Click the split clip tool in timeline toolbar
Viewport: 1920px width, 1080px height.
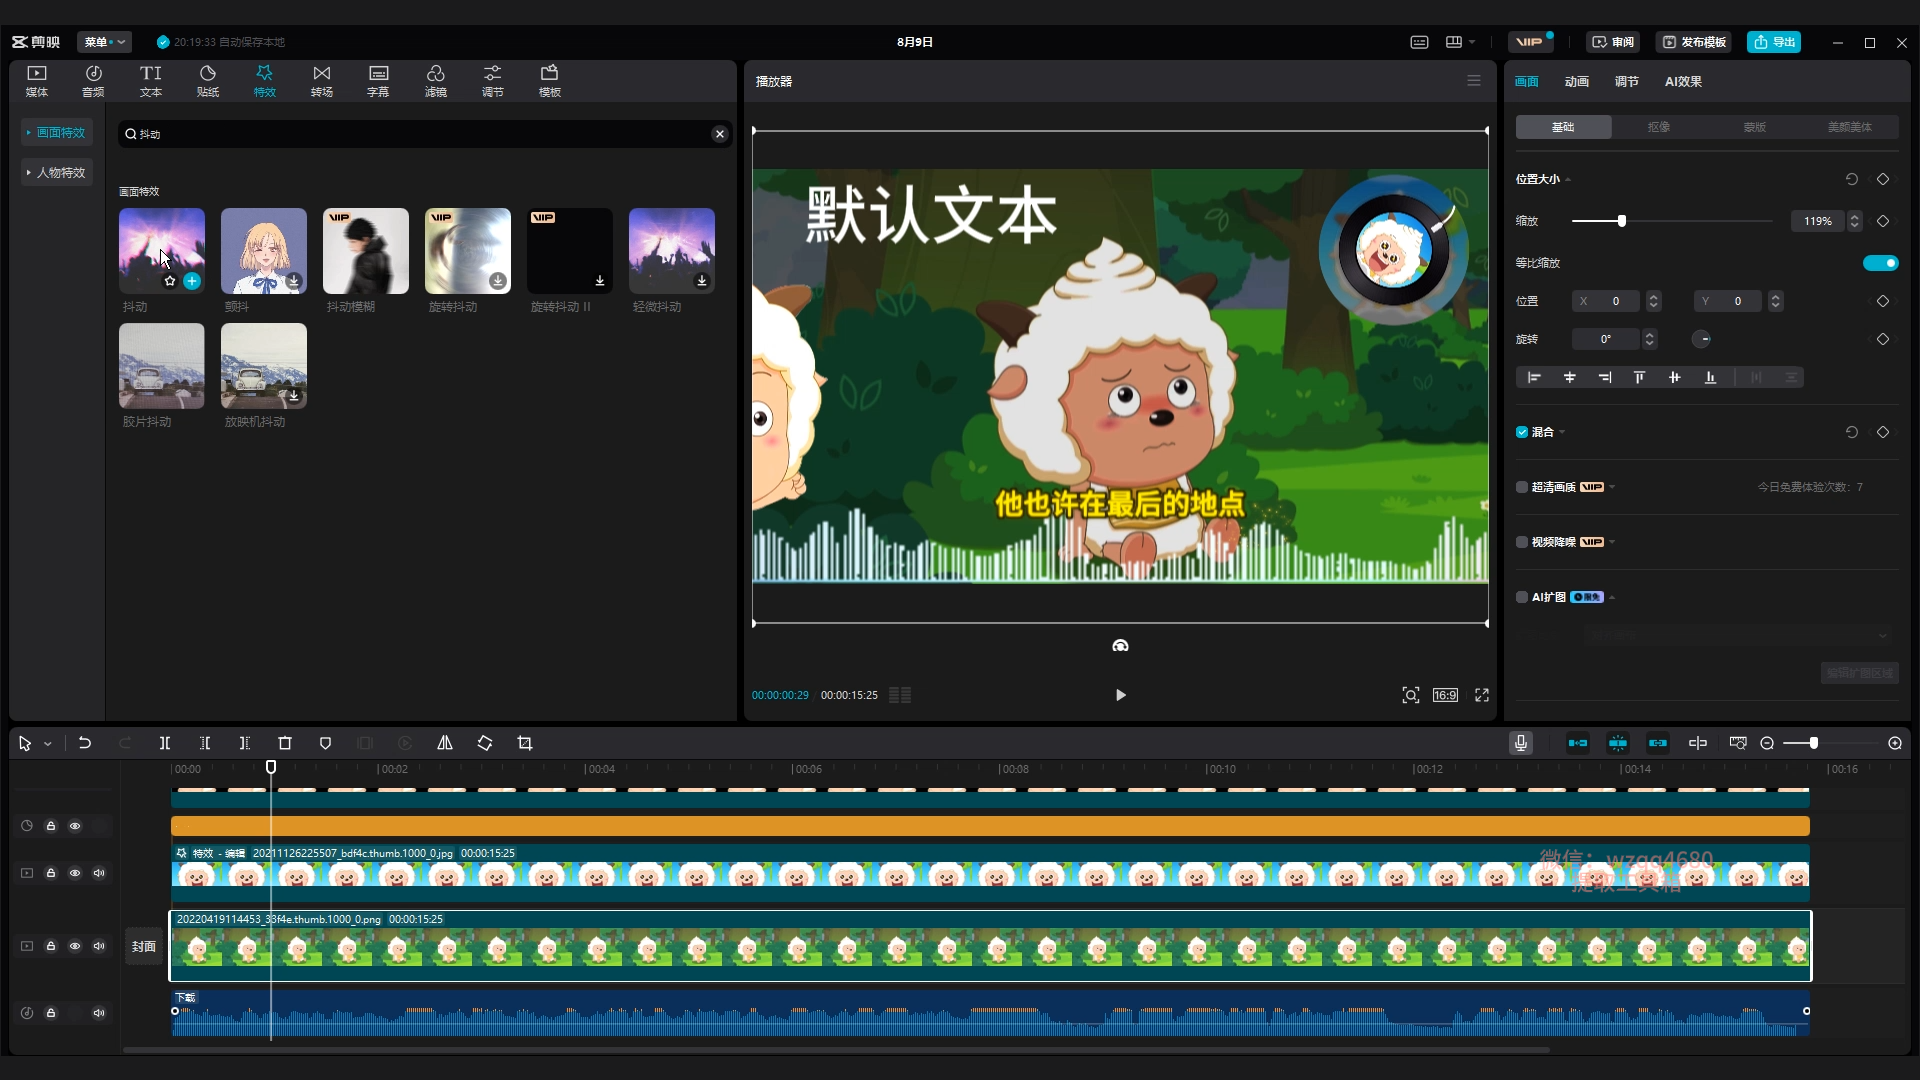point(165,743)
